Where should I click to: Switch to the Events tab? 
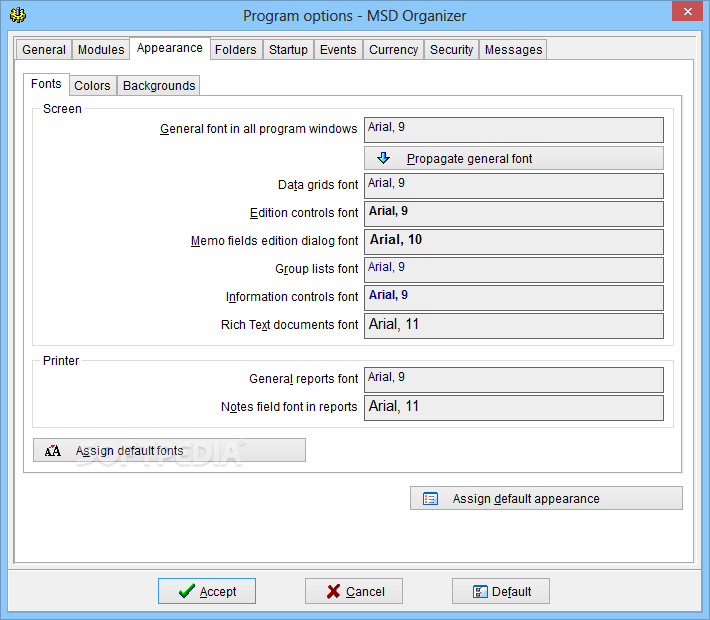point(338,49)
